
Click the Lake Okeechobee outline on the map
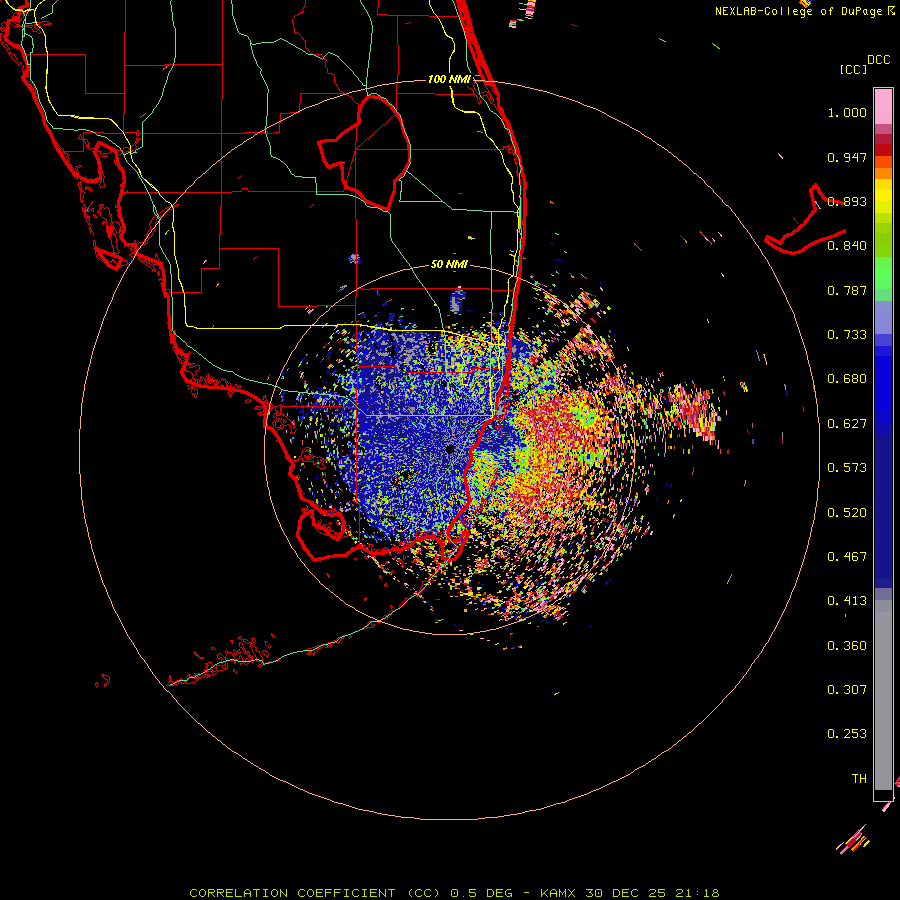364,152
